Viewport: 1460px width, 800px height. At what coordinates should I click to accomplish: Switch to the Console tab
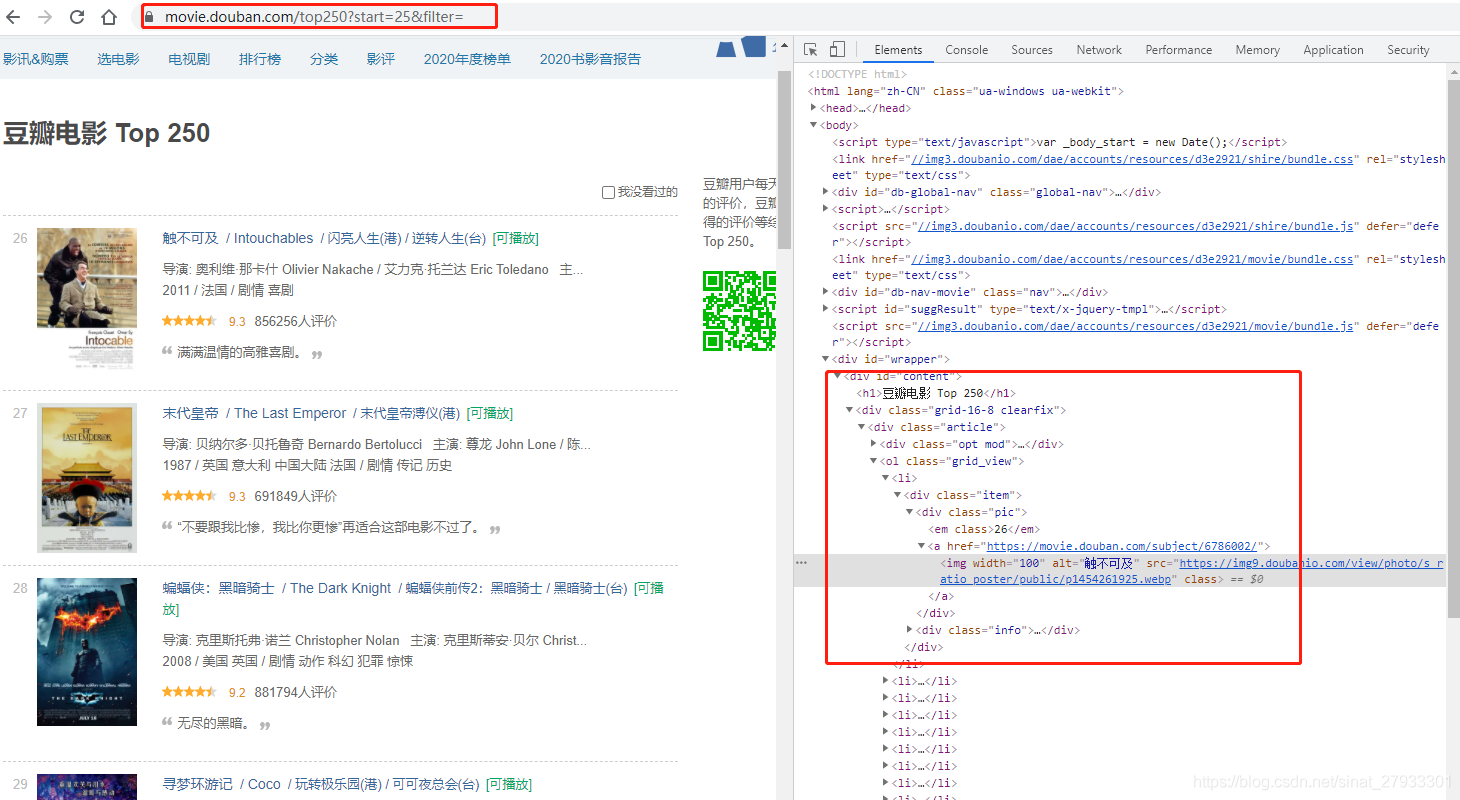pos(967,50)
